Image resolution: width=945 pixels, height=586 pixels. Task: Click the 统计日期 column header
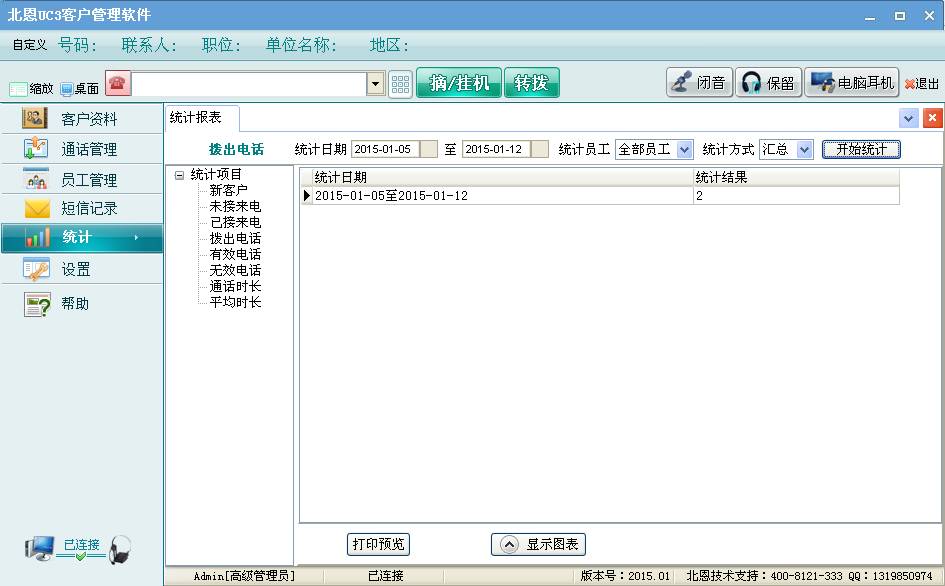503,177
